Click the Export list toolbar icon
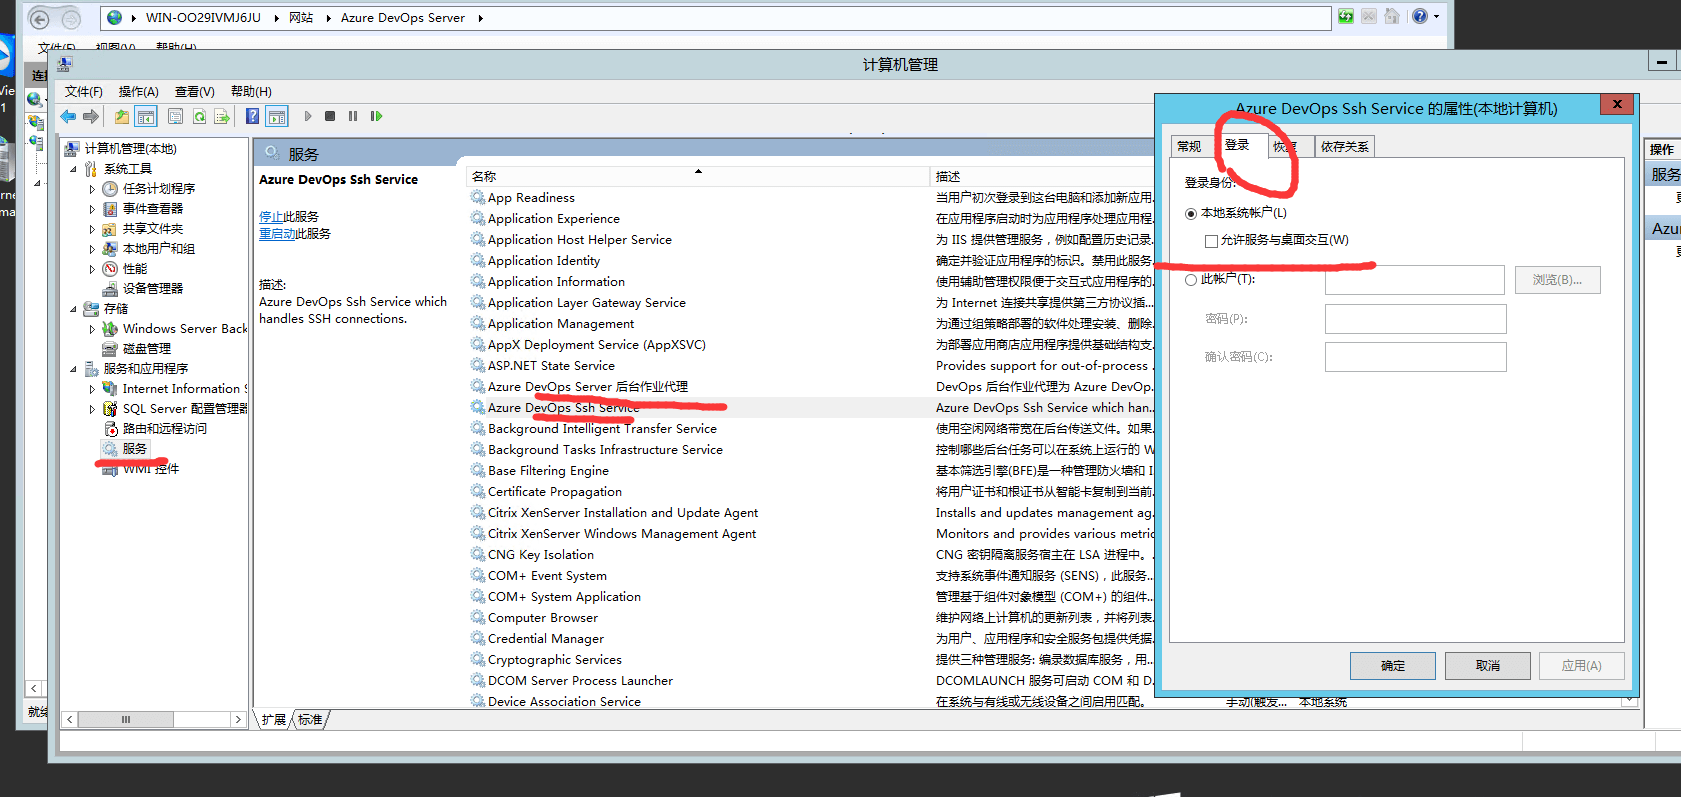The width and height of the screenshot is (1681, 797). coord(222,117)
